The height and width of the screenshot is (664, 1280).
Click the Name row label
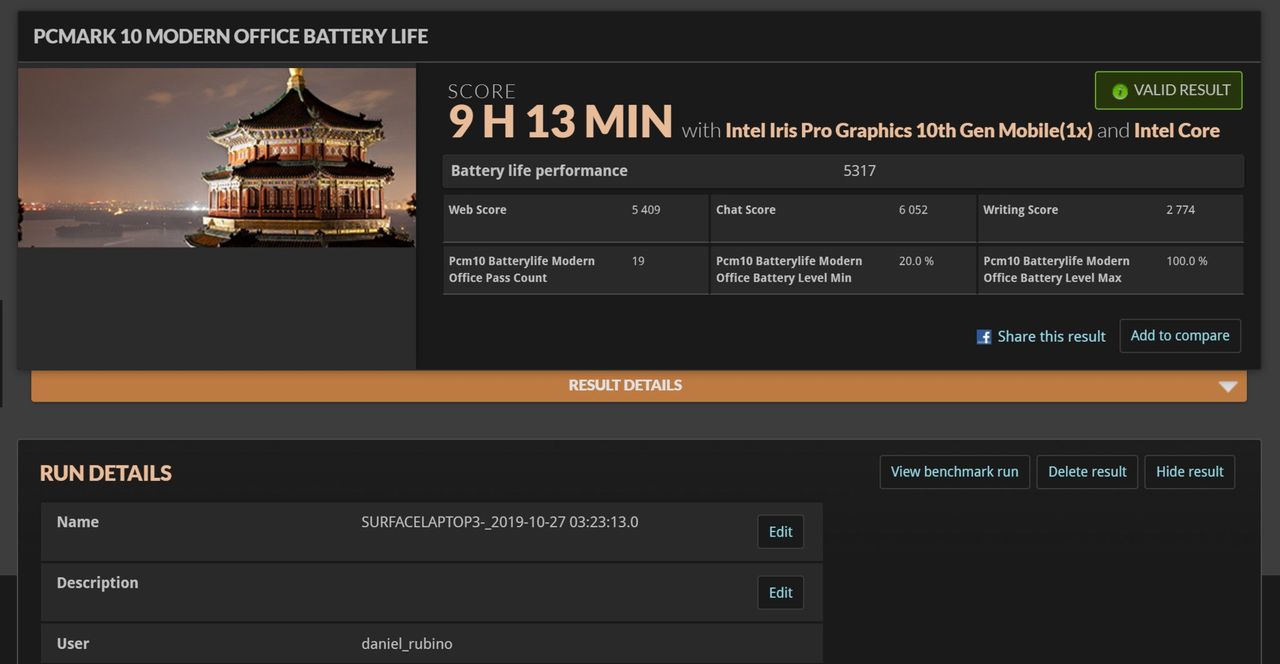point(78,522)
